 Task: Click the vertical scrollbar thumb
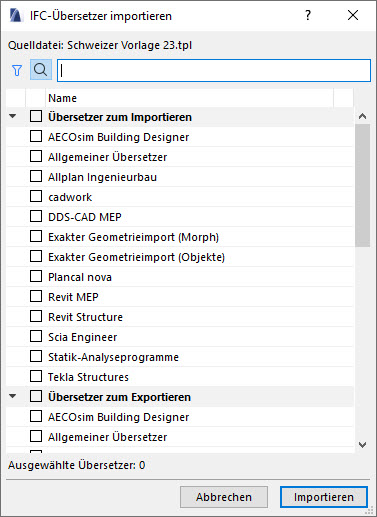click(362, 185)
